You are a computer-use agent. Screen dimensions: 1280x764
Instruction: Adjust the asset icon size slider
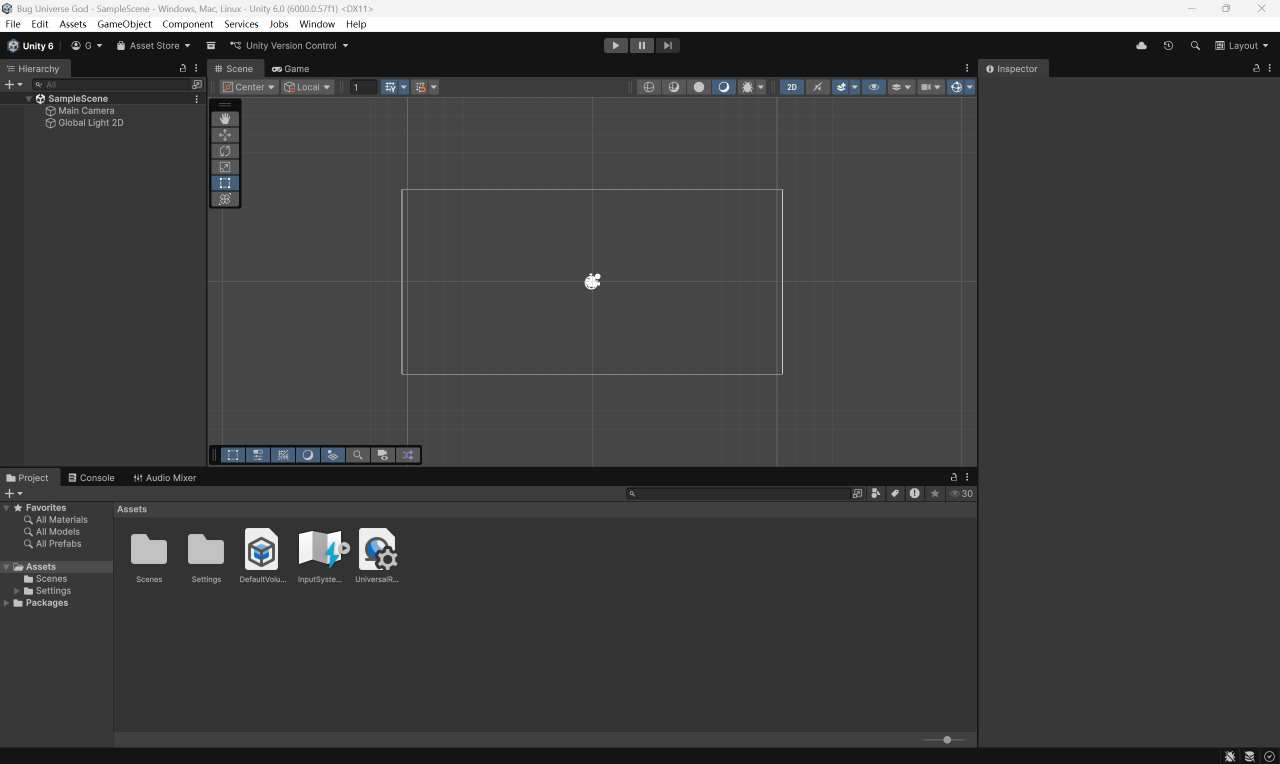(x=946, y=740)
